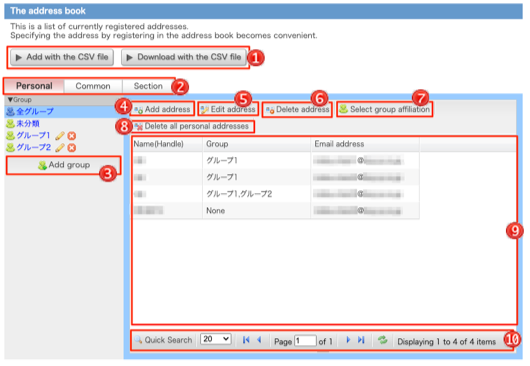
Task: Click the Displaying 1 to 4 of 4 items text
Action: tap(447, 342)
